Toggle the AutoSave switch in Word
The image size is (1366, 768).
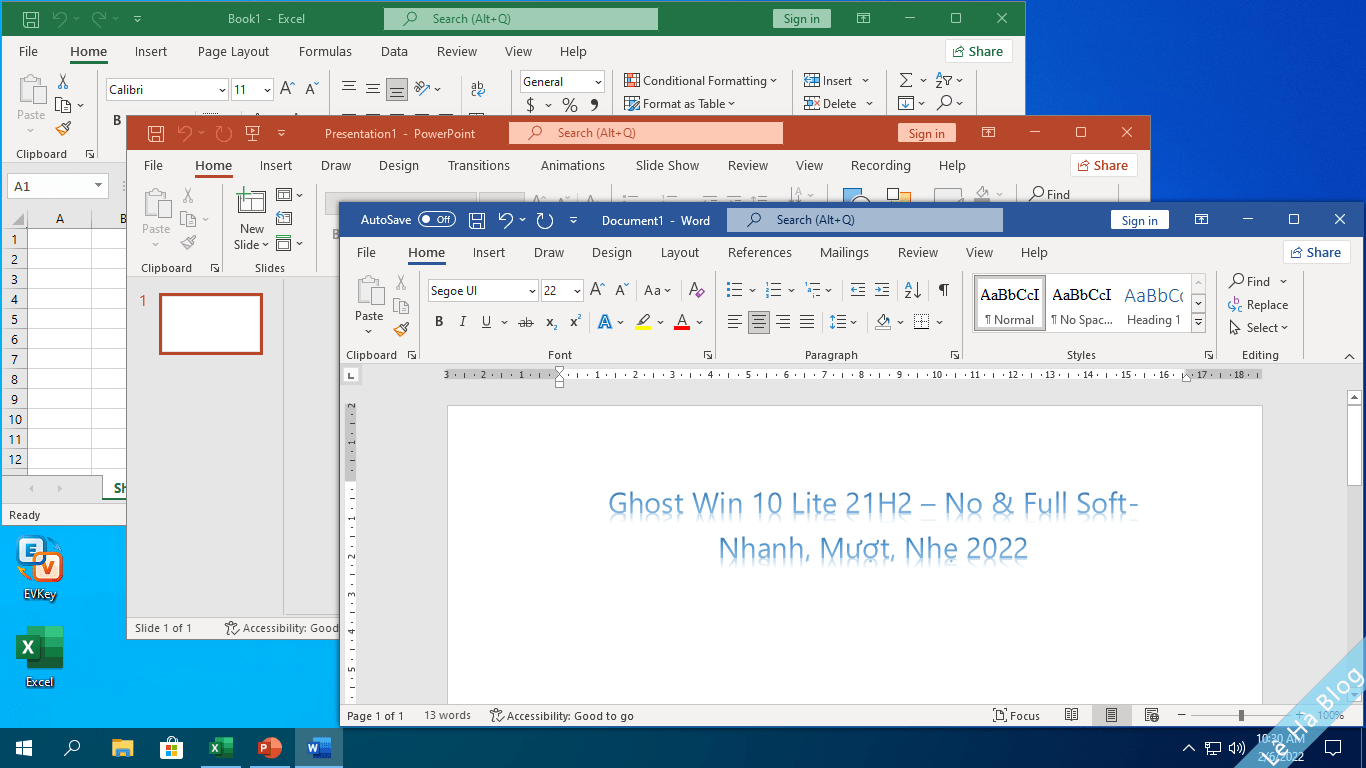[436, 220]
